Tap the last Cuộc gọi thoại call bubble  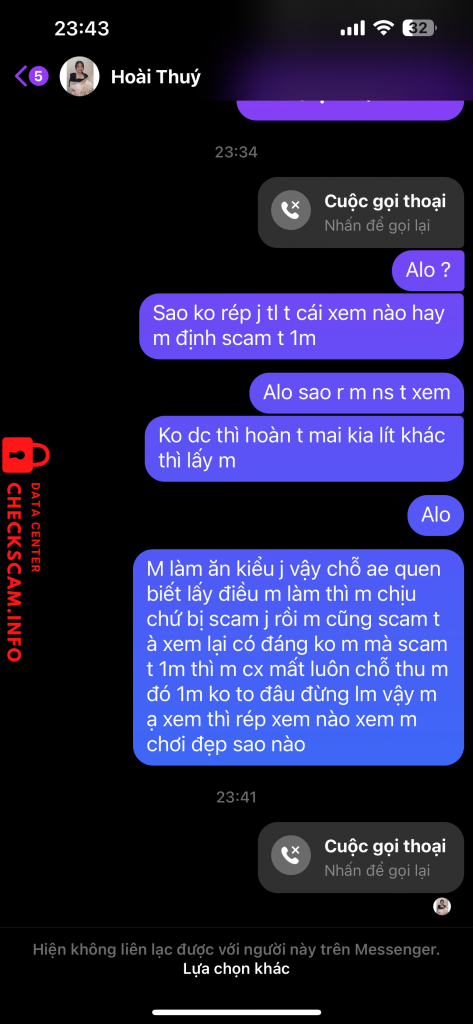(x=361, y=857)
